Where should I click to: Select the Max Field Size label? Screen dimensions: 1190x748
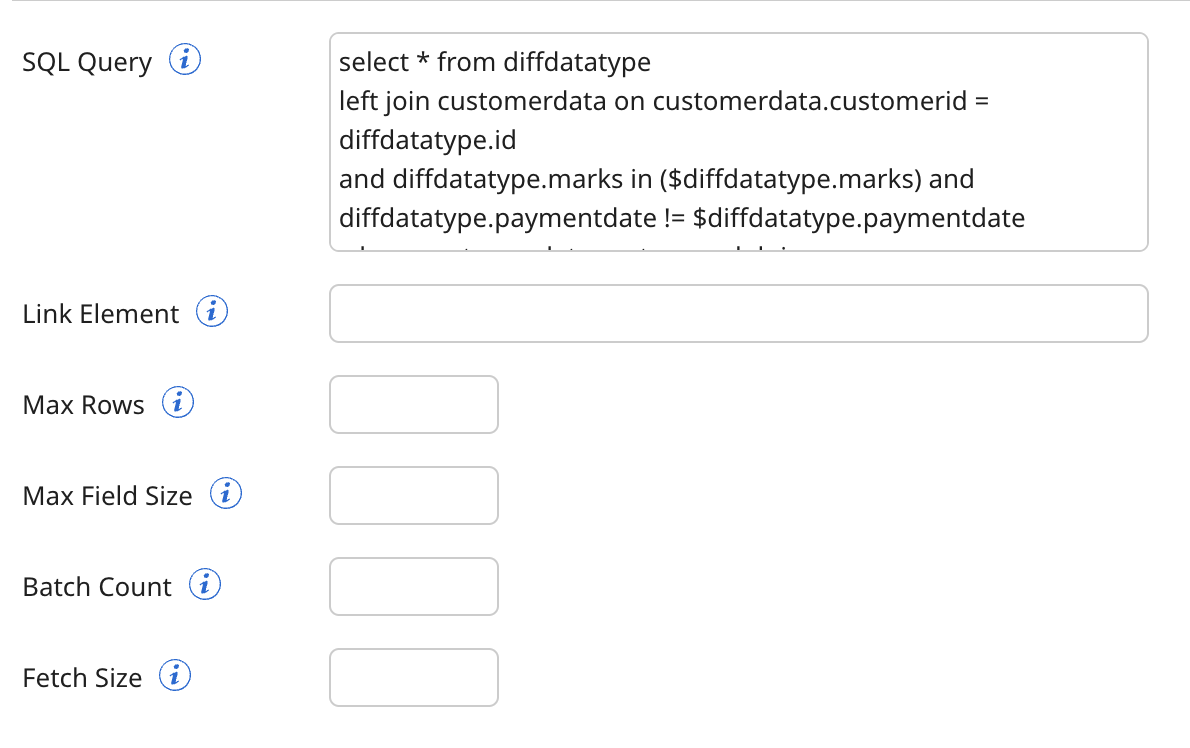(x=108, y=495)
